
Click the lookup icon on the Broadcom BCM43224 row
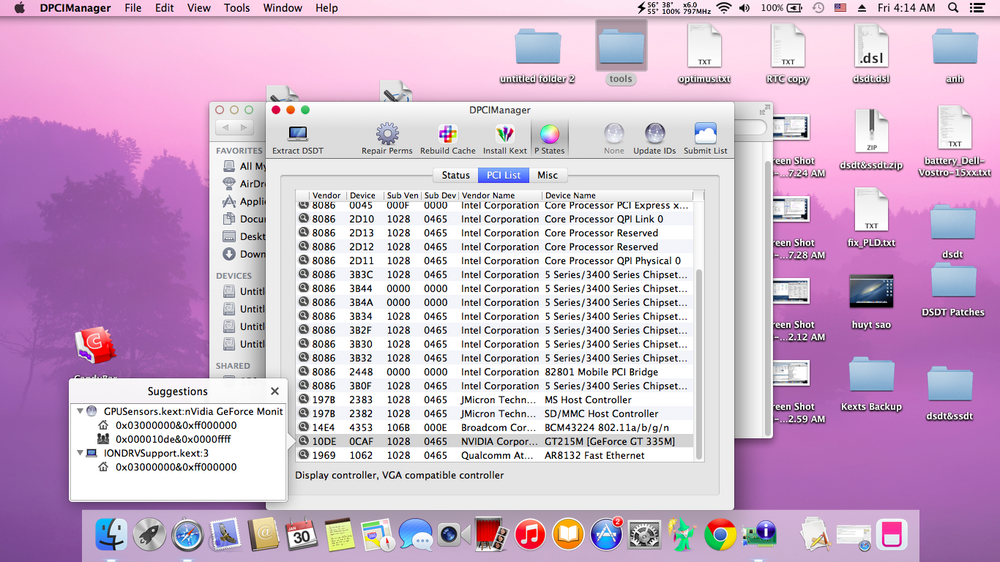304,427
